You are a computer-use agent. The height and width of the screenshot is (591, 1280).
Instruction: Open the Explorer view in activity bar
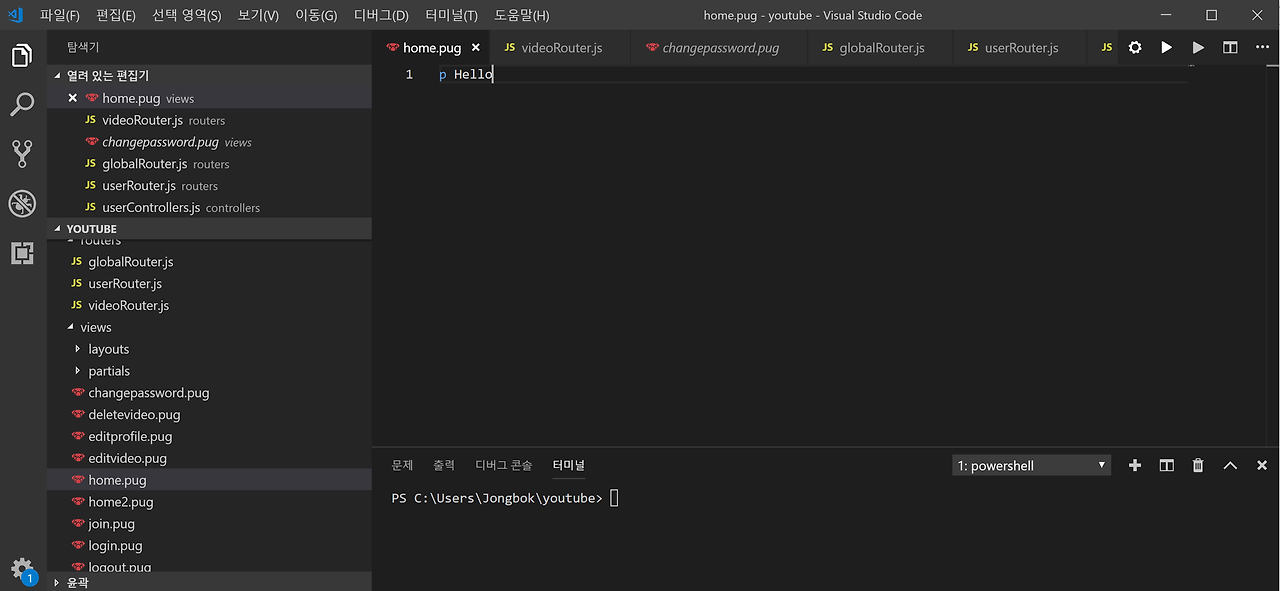pos(22,55)
